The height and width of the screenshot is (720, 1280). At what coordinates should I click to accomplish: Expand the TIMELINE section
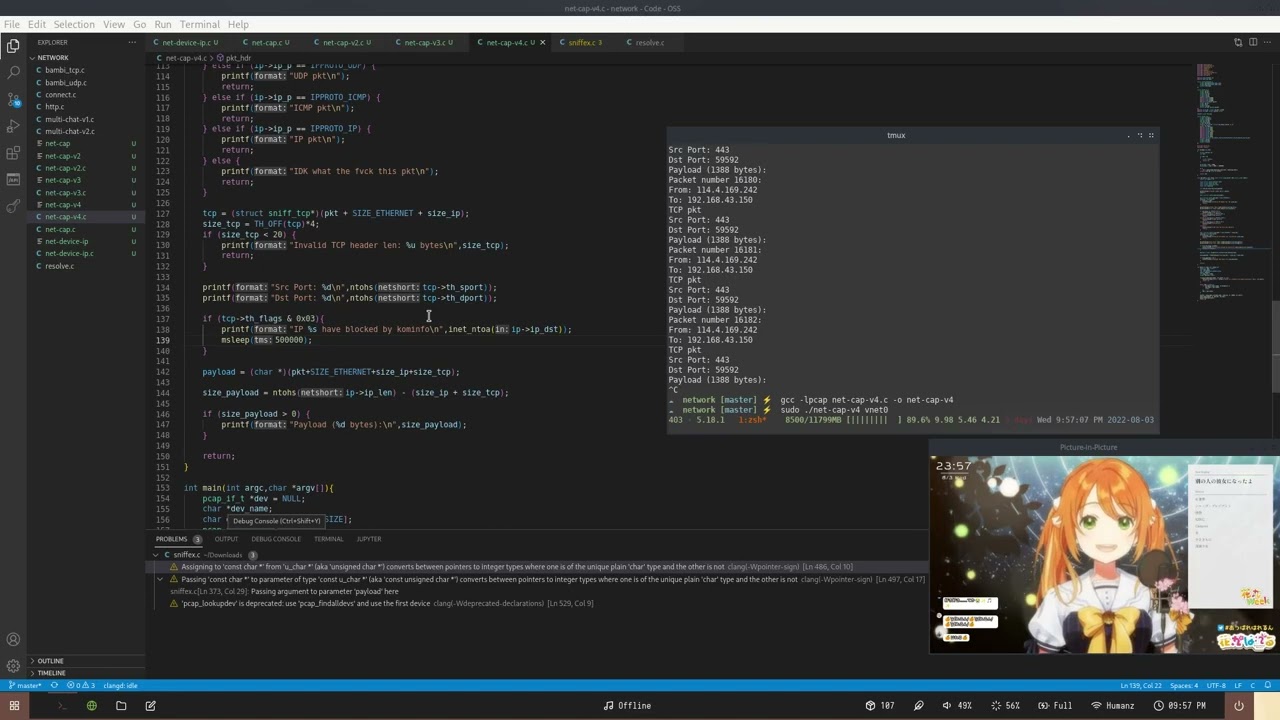point(51,673)
